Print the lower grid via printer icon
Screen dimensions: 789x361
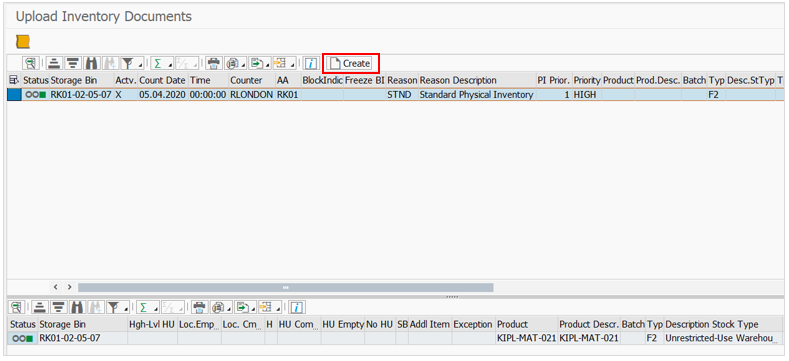coord(200,307)
